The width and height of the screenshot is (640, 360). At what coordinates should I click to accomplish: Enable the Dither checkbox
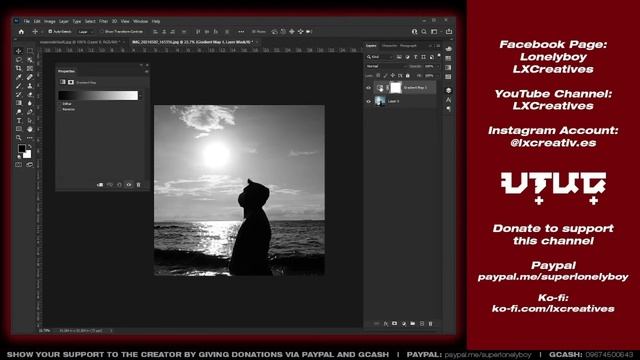60,104
